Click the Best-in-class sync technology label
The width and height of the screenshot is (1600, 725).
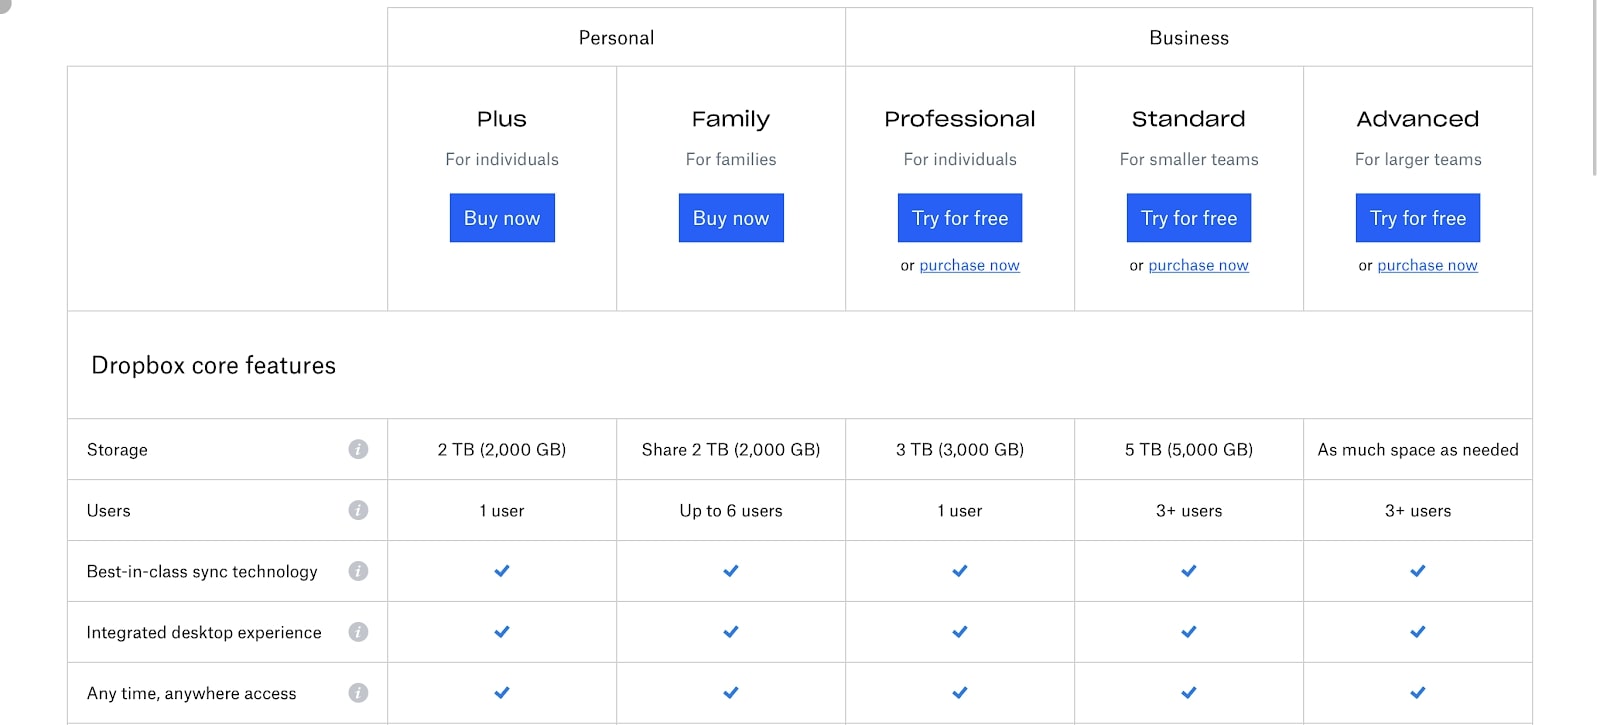(202, 572)
